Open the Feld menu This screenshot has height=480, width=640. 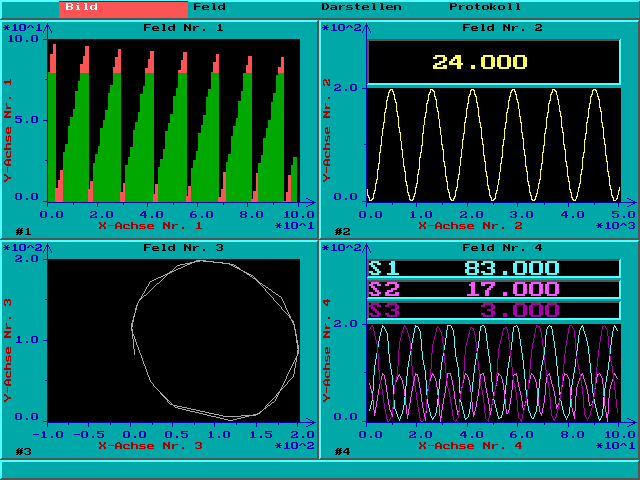point(209,7)
